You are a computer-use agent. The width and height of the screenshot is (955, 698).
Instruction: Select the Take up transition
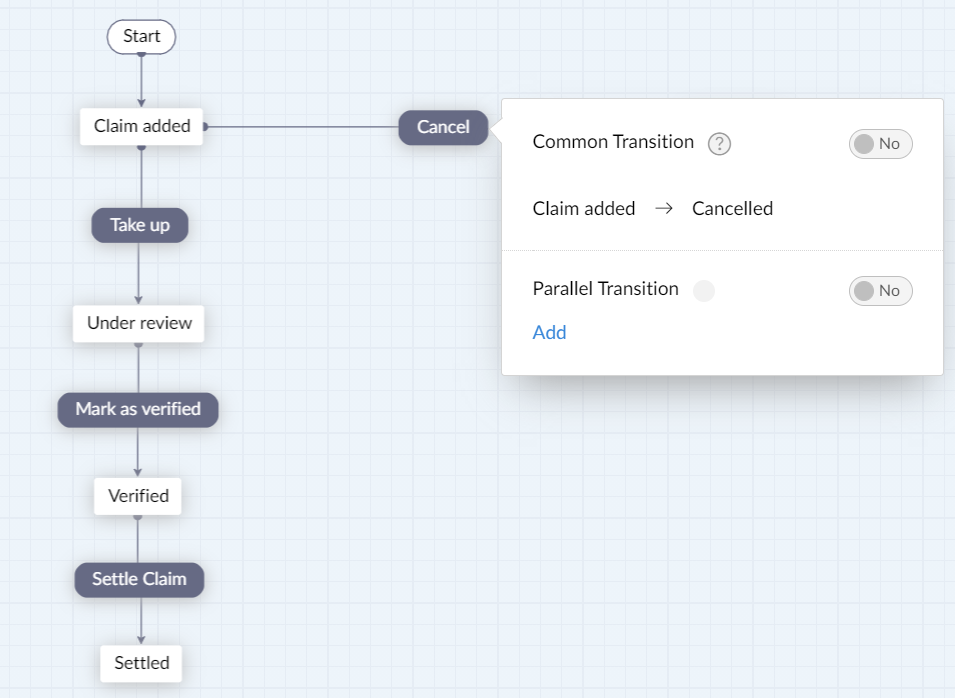pyautogui.click(x=140, y=225)
